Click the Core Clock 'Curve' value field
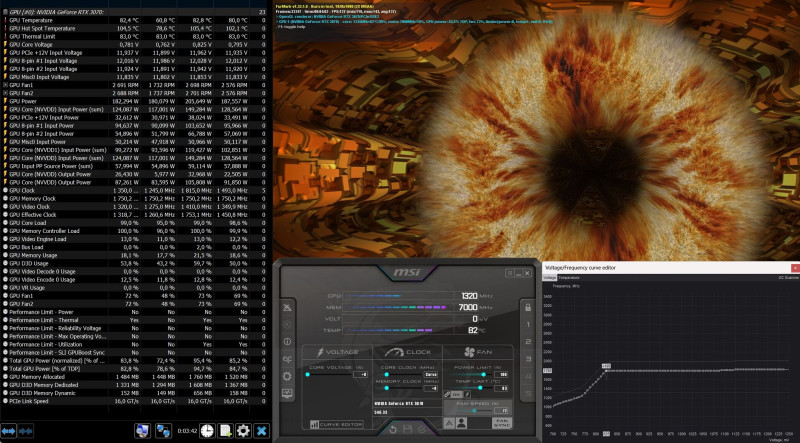800x443 pixels. [x=431, y=374]
